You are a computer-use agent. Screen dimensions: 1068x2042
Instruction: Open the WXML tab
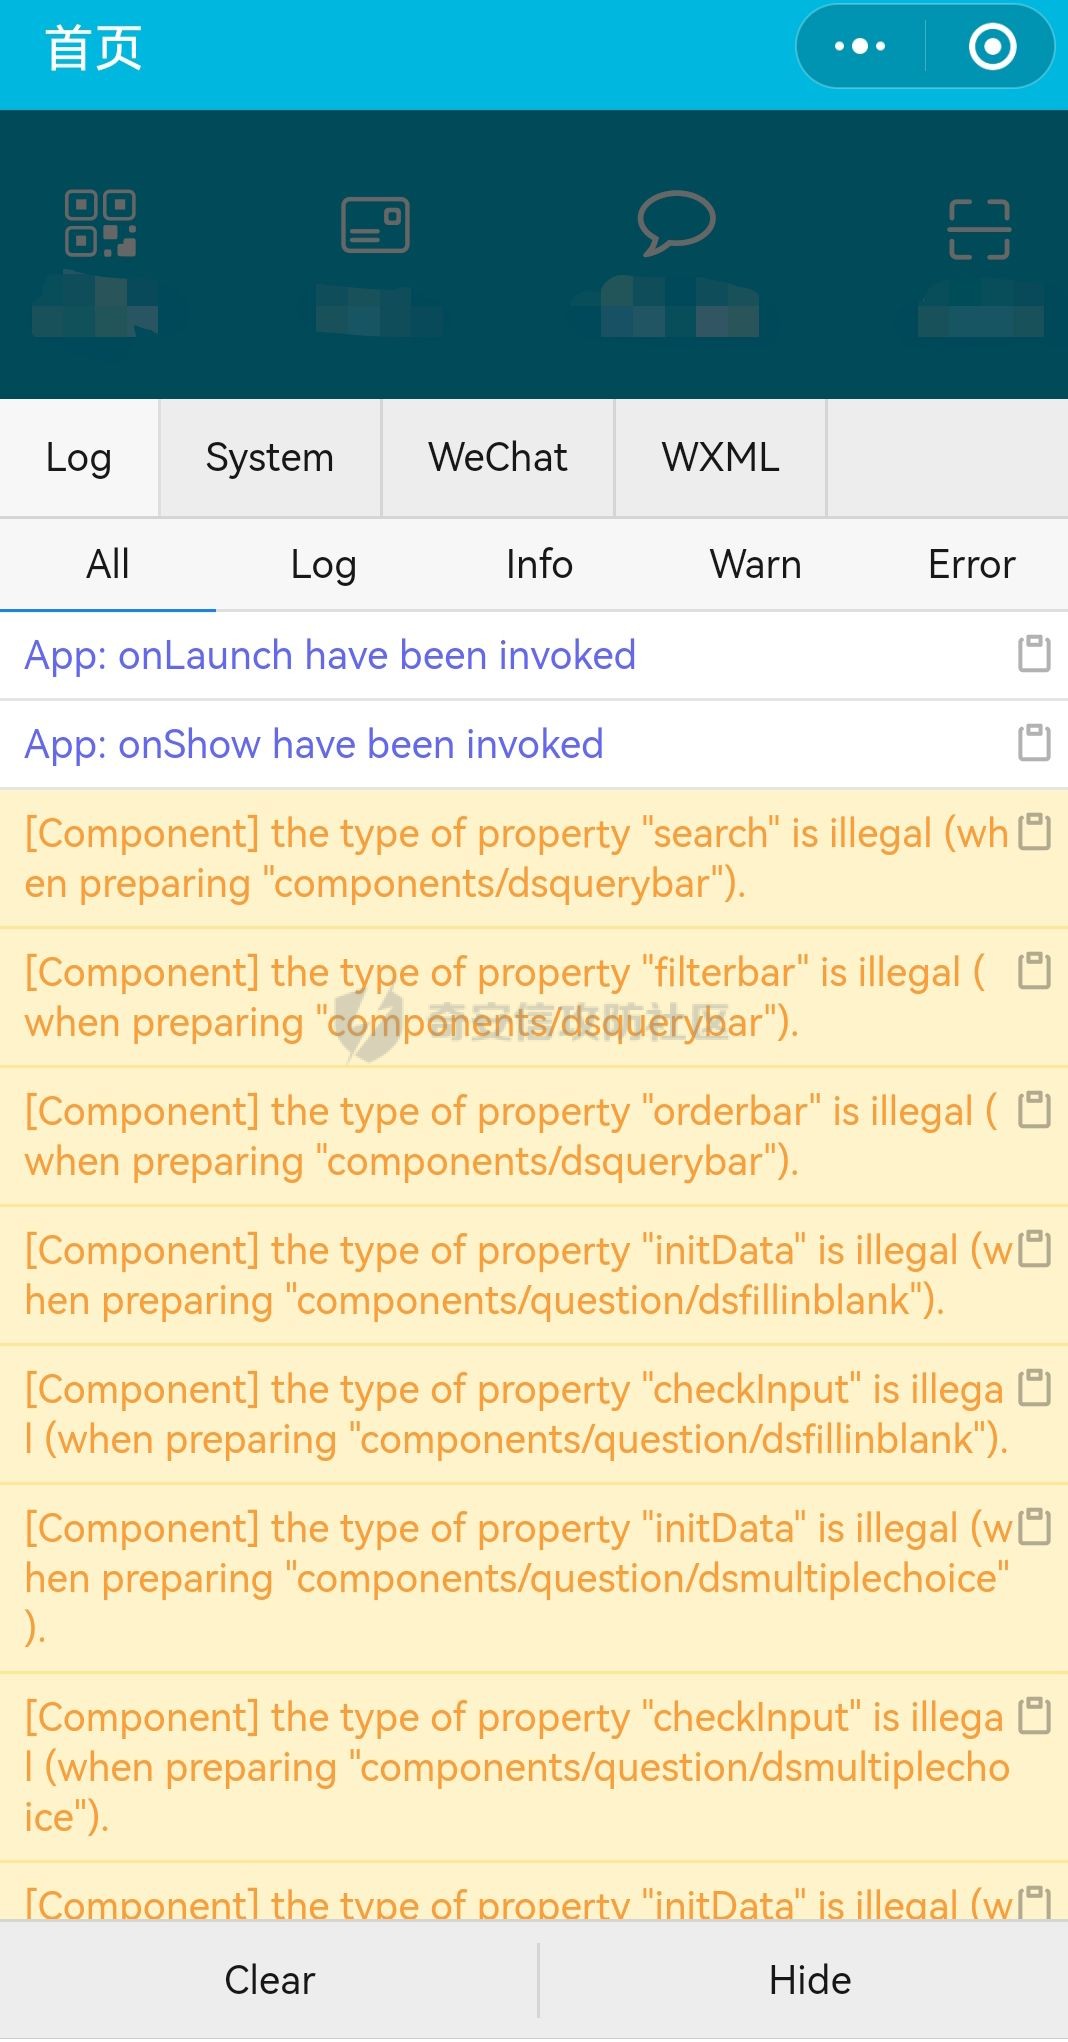(721, 458)
